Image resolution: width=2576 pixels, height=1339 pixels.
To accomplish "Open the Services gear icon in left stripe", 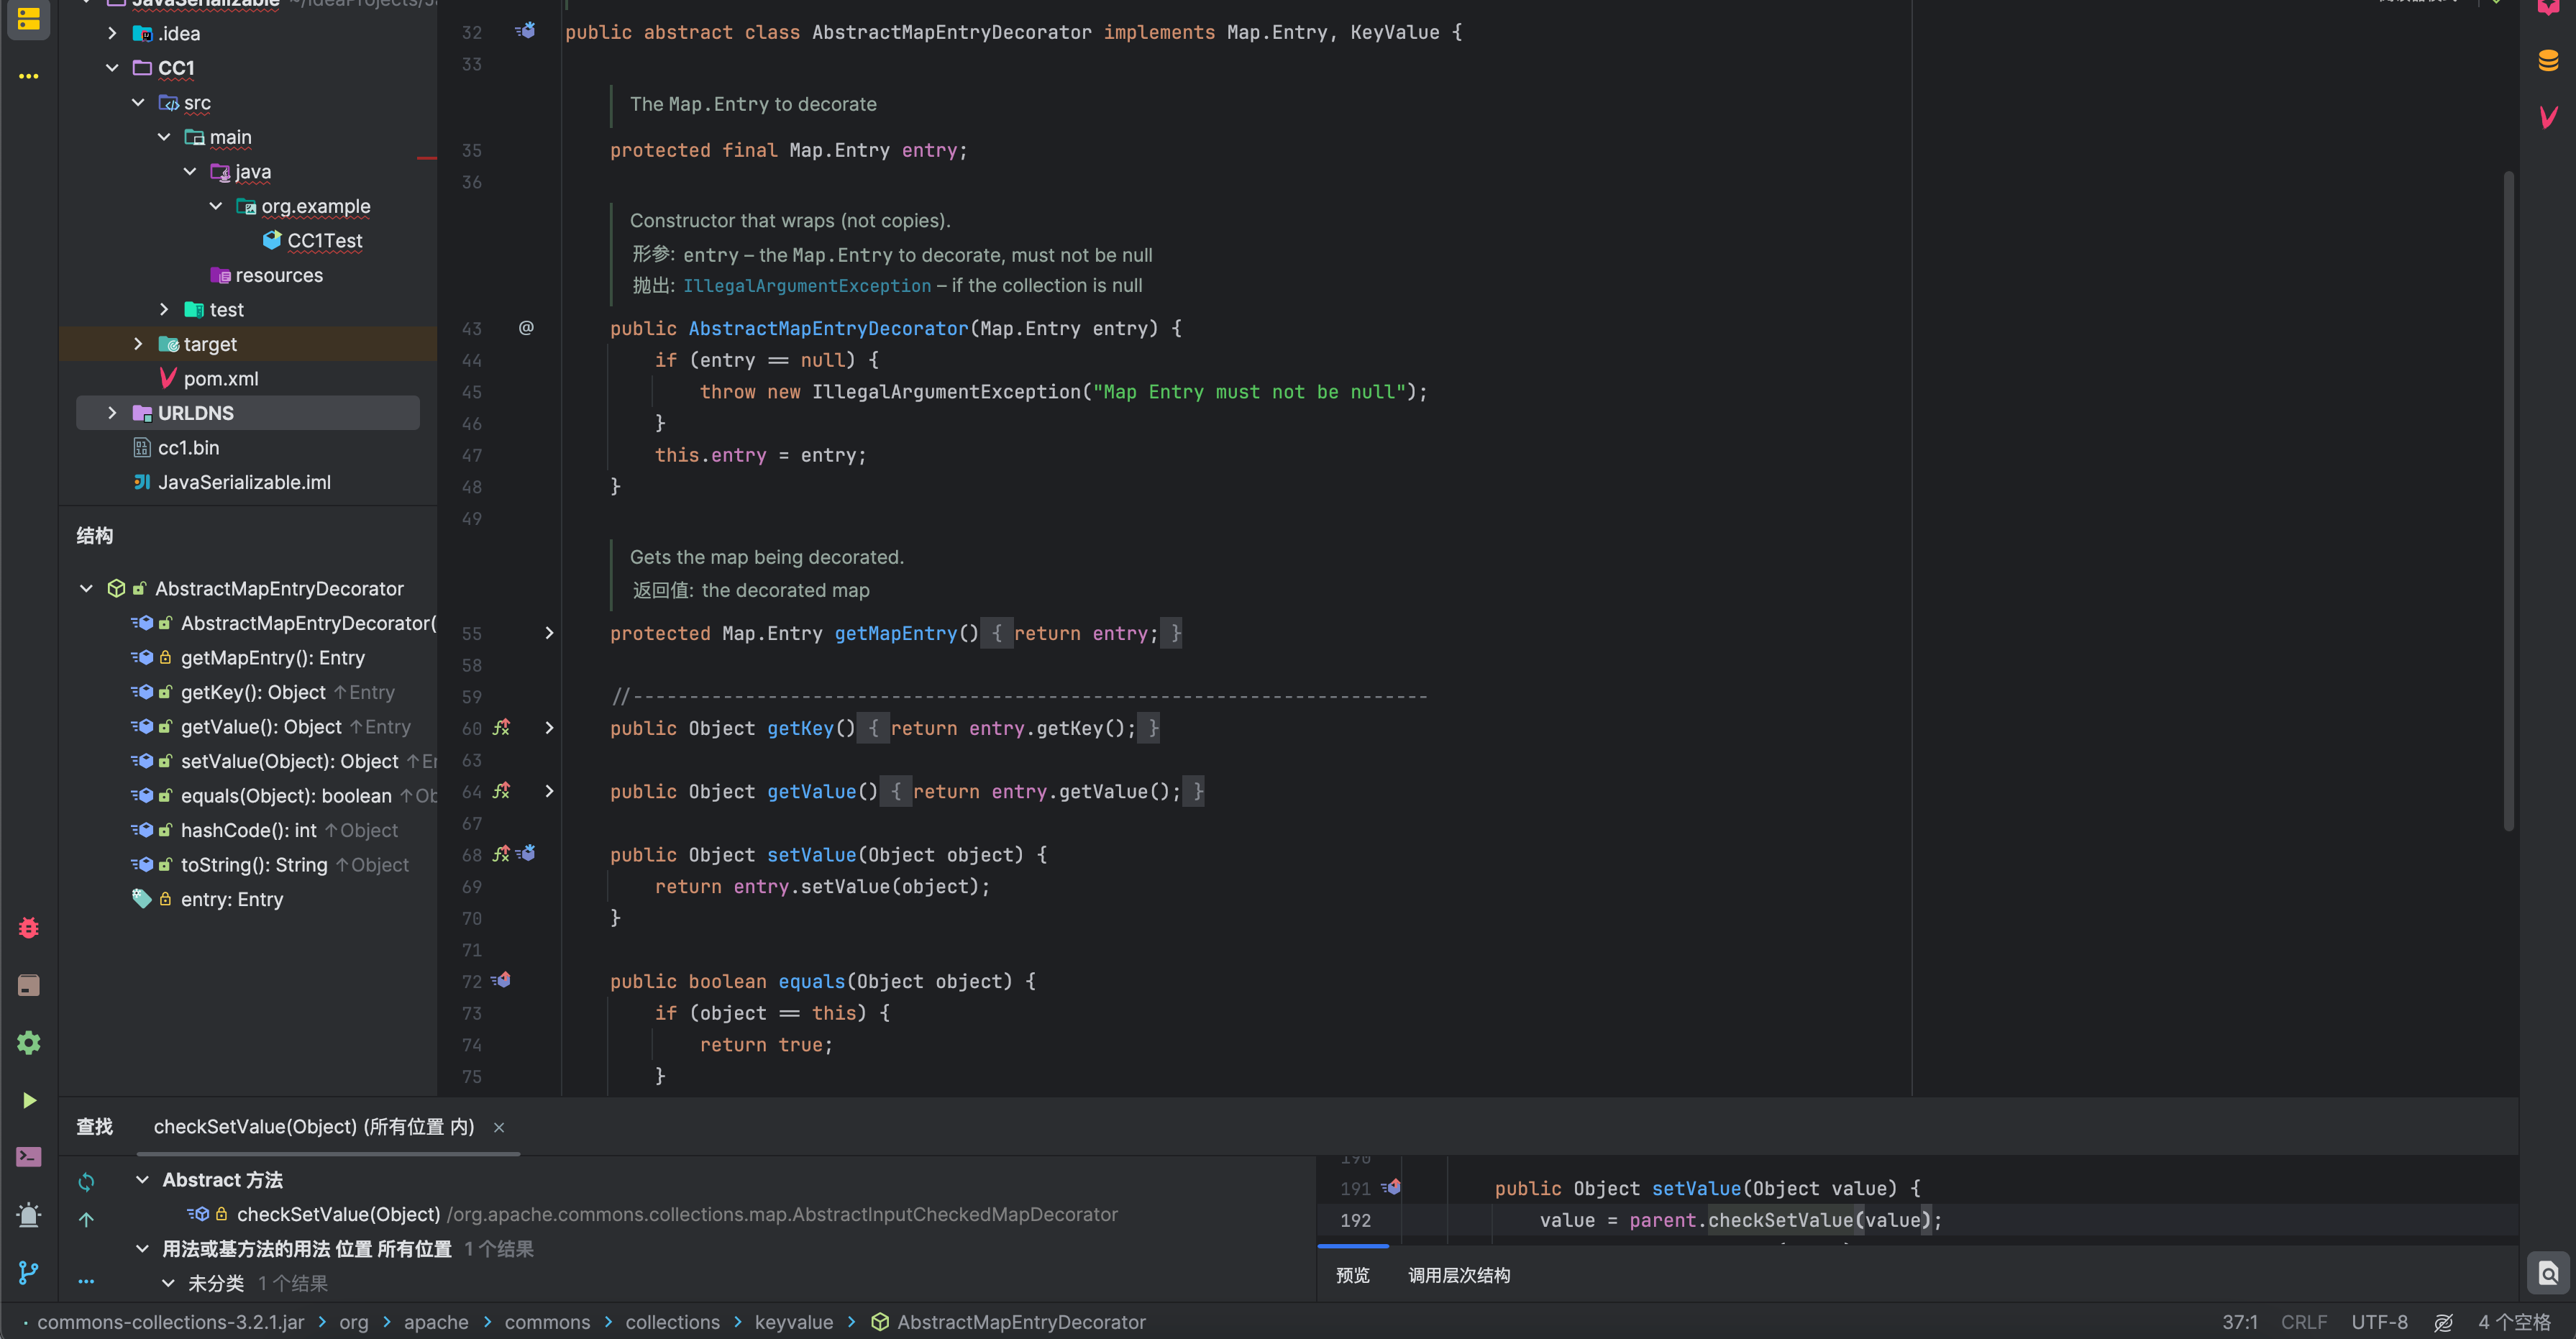I will [28, 1042].
